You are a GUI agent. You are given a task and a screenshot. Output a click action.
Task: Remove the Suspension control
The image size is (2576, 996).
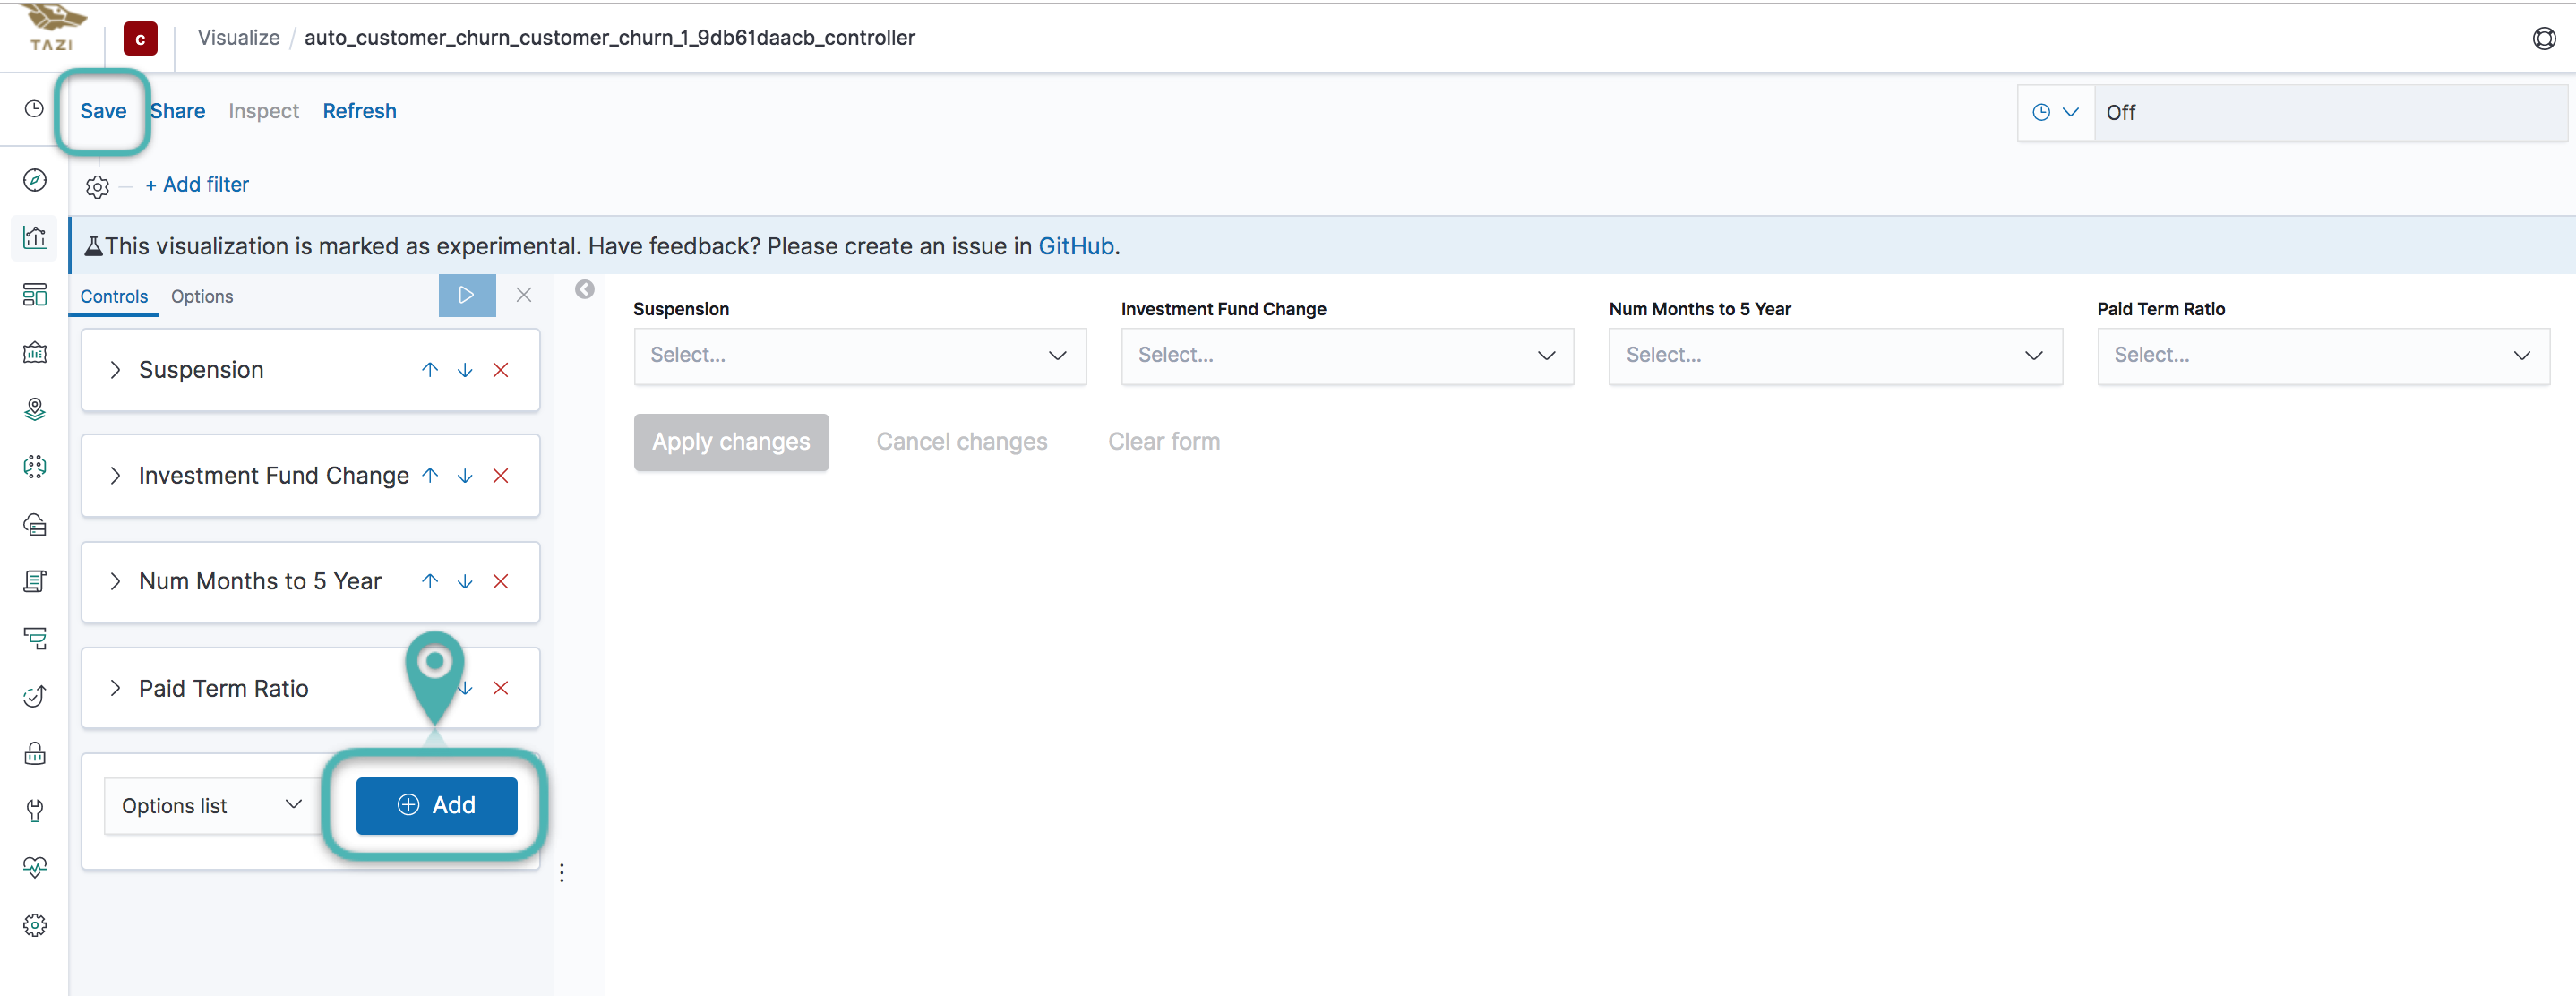pyautogui.click(x=501, y=370)
